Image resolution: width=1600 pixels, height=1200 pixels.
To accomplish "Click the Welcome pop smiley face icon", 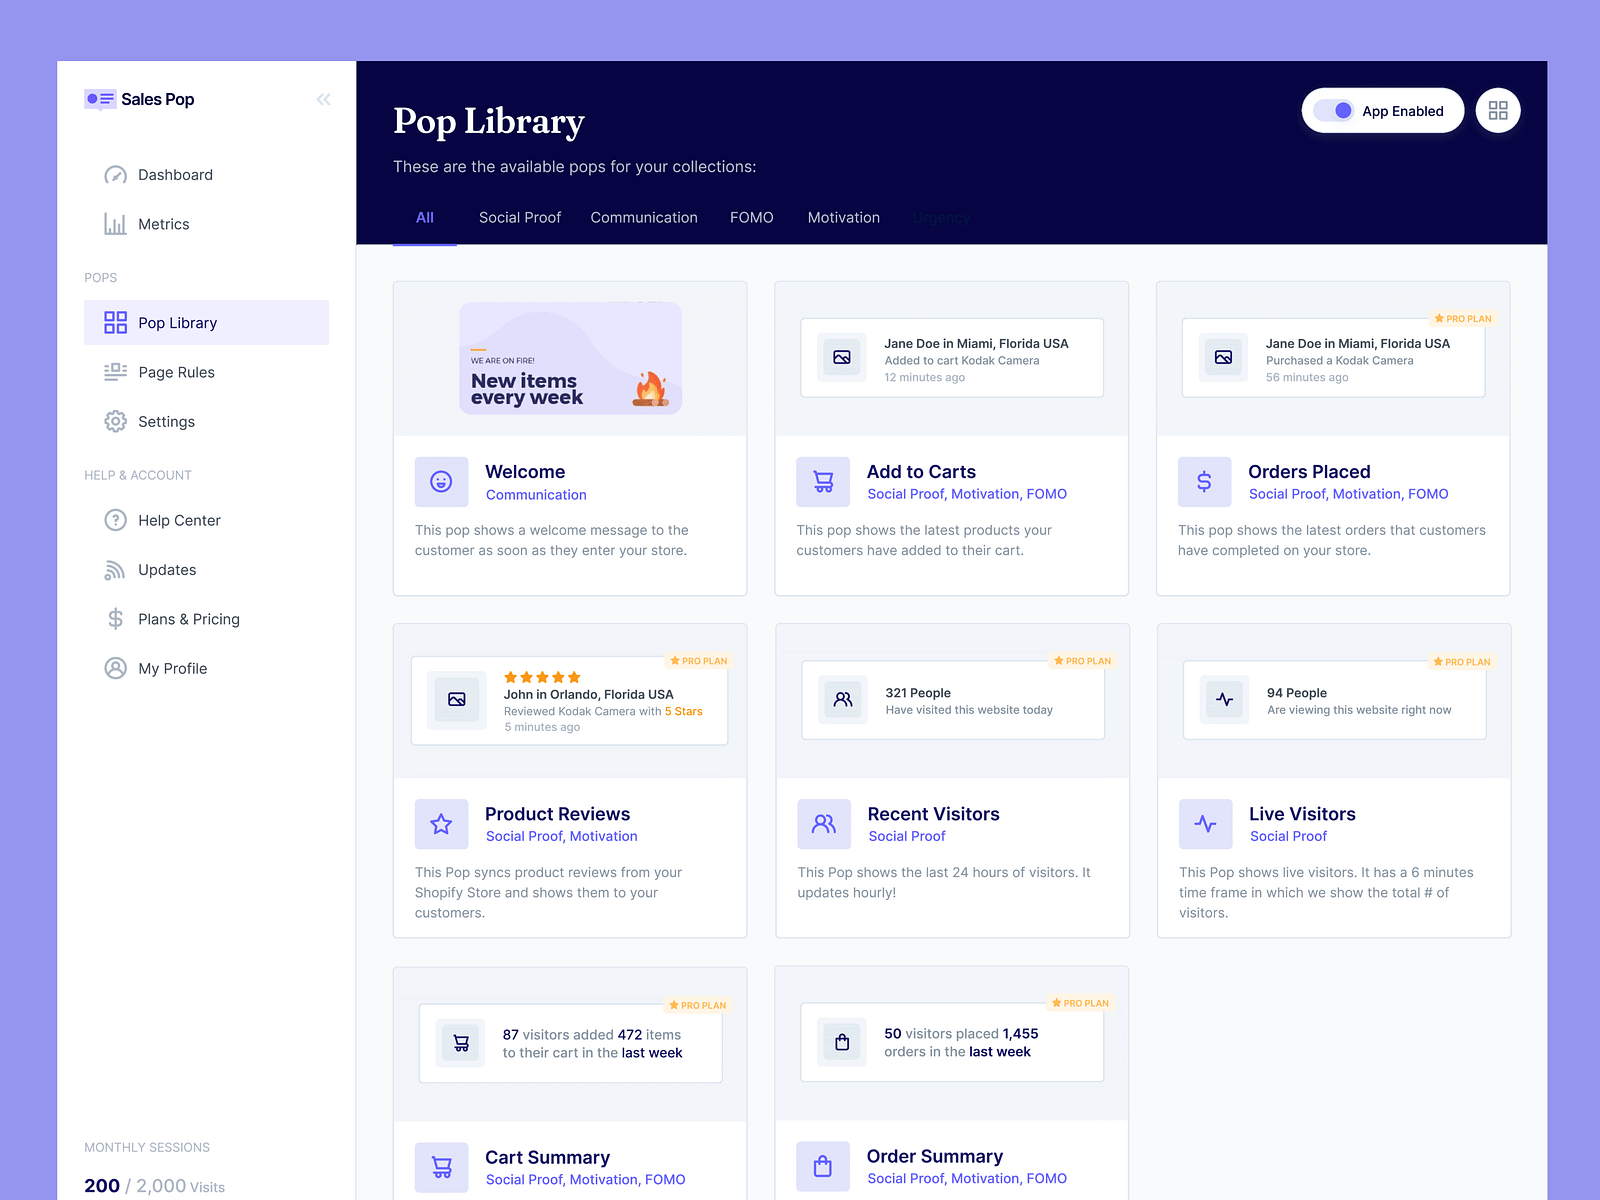I will (440, 481).
